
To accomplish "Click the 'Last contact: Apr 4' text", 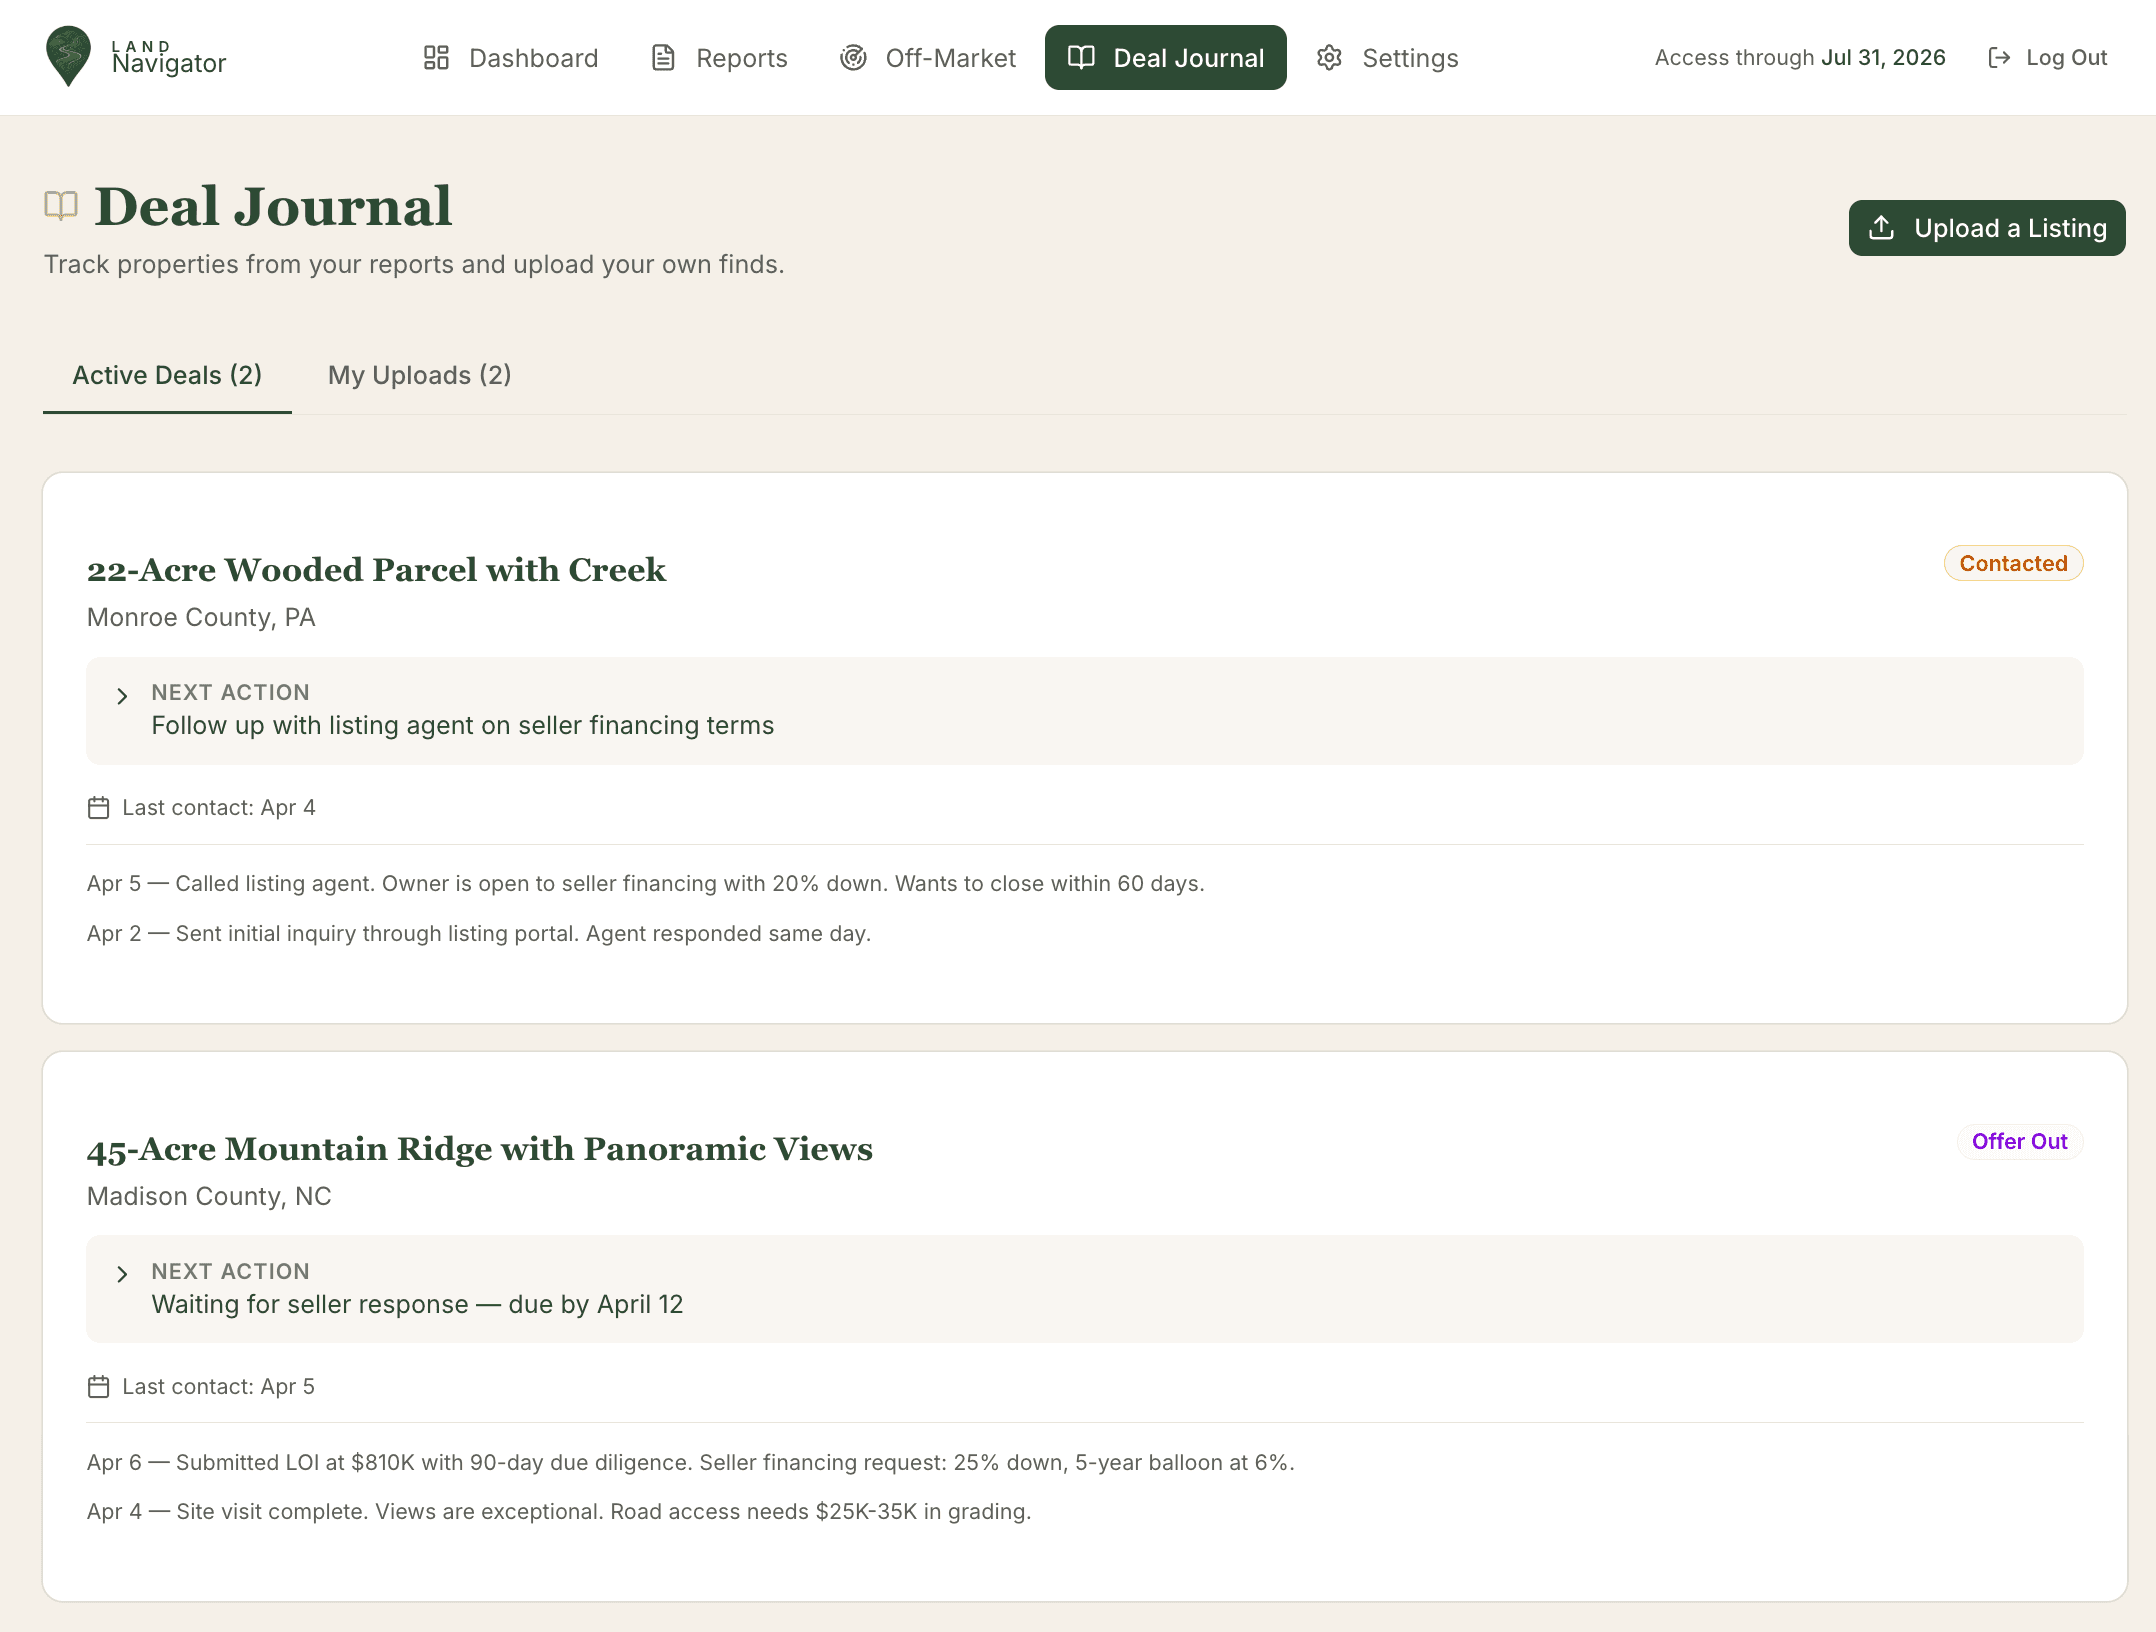I will click(219, 808).
